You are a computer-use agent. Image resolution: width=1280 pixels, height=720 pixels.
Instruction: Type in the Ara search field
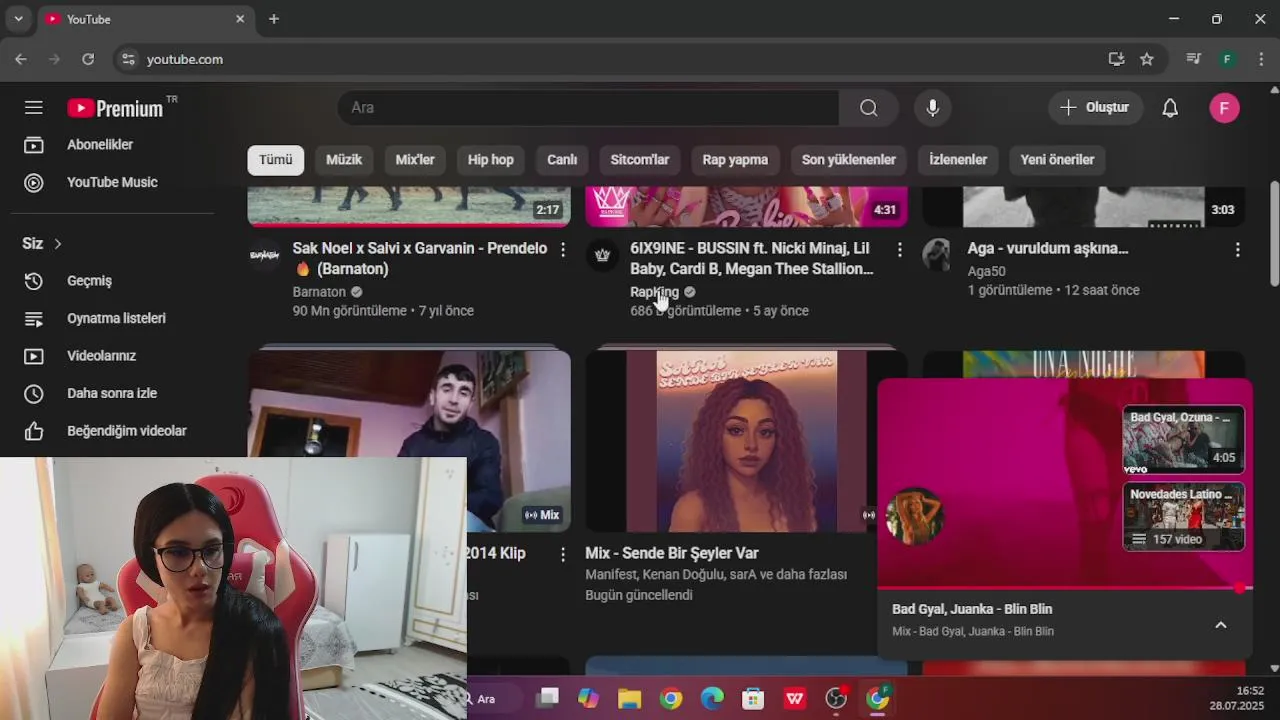click(x=588, y=108)
